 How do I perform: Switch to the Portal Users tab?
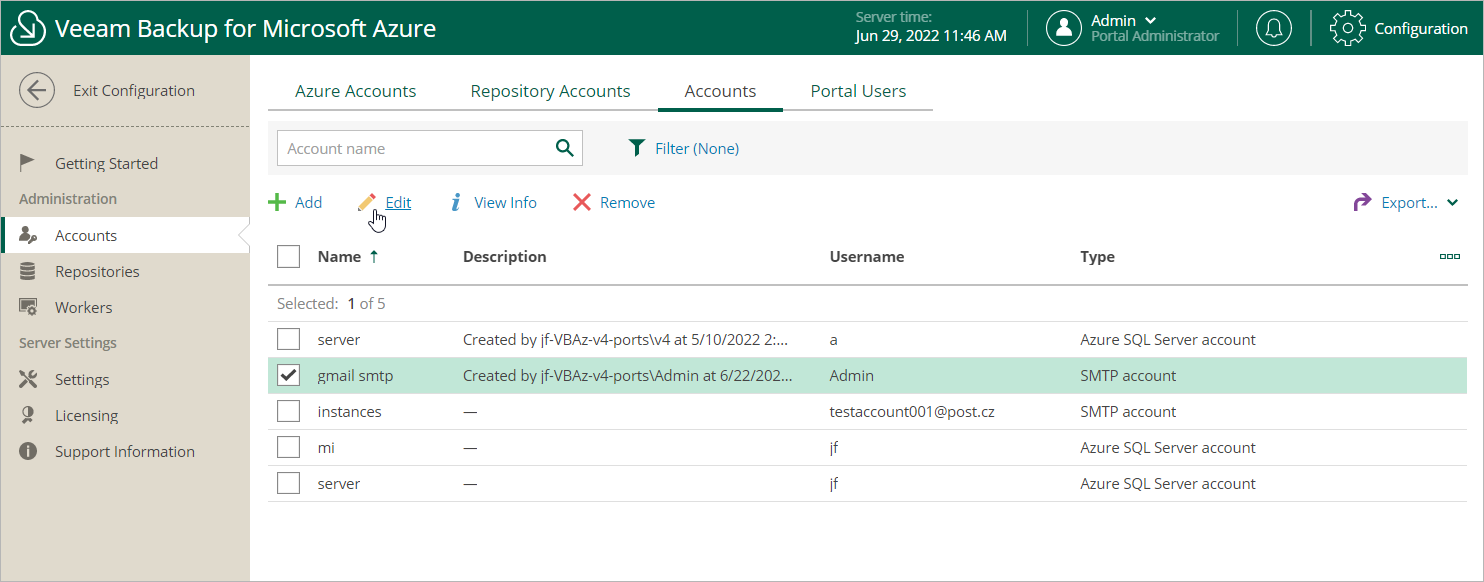click(x=858, y=91)
